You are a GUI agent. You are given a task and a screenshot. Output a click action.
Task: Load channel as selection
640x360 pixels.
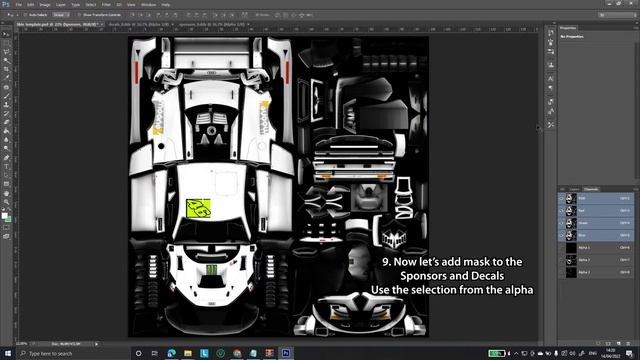tap(598, 344)
